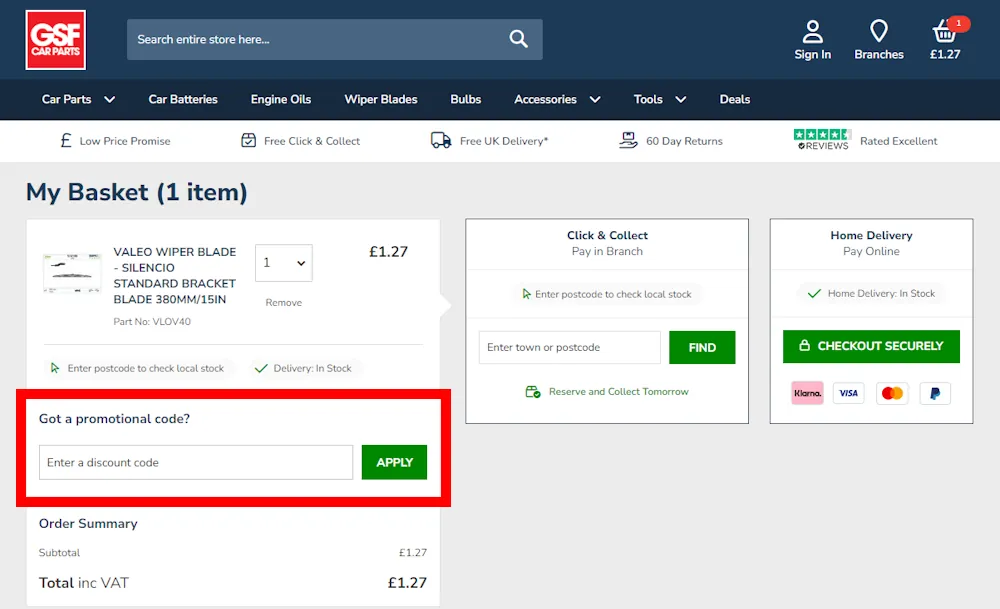Image resolution: width=1000 pixels, height=609 pixels.
Task: Click Enter postcode link under basket item
Action: [145, 368]
